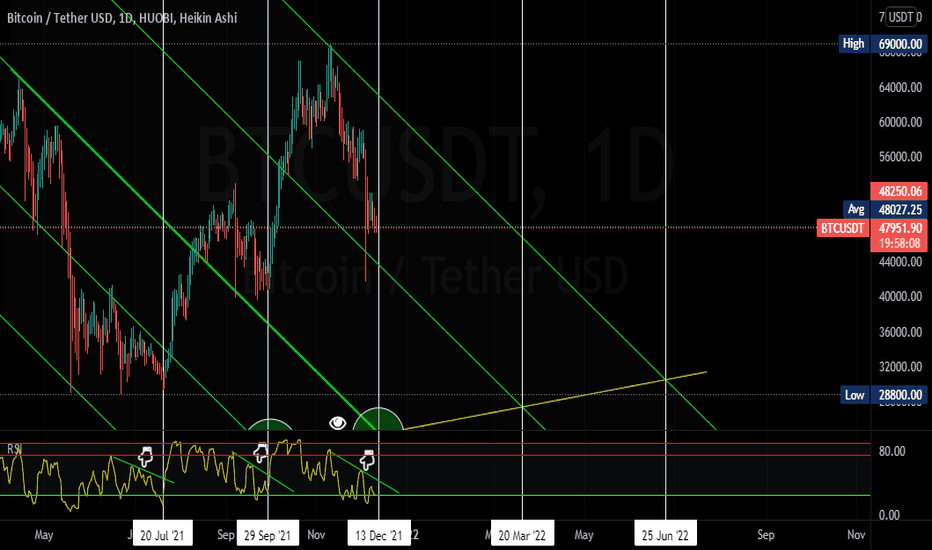Click the 80.00 RSI axis value
932x550 pixels.
pyautogui.click(x=892, y=451)
